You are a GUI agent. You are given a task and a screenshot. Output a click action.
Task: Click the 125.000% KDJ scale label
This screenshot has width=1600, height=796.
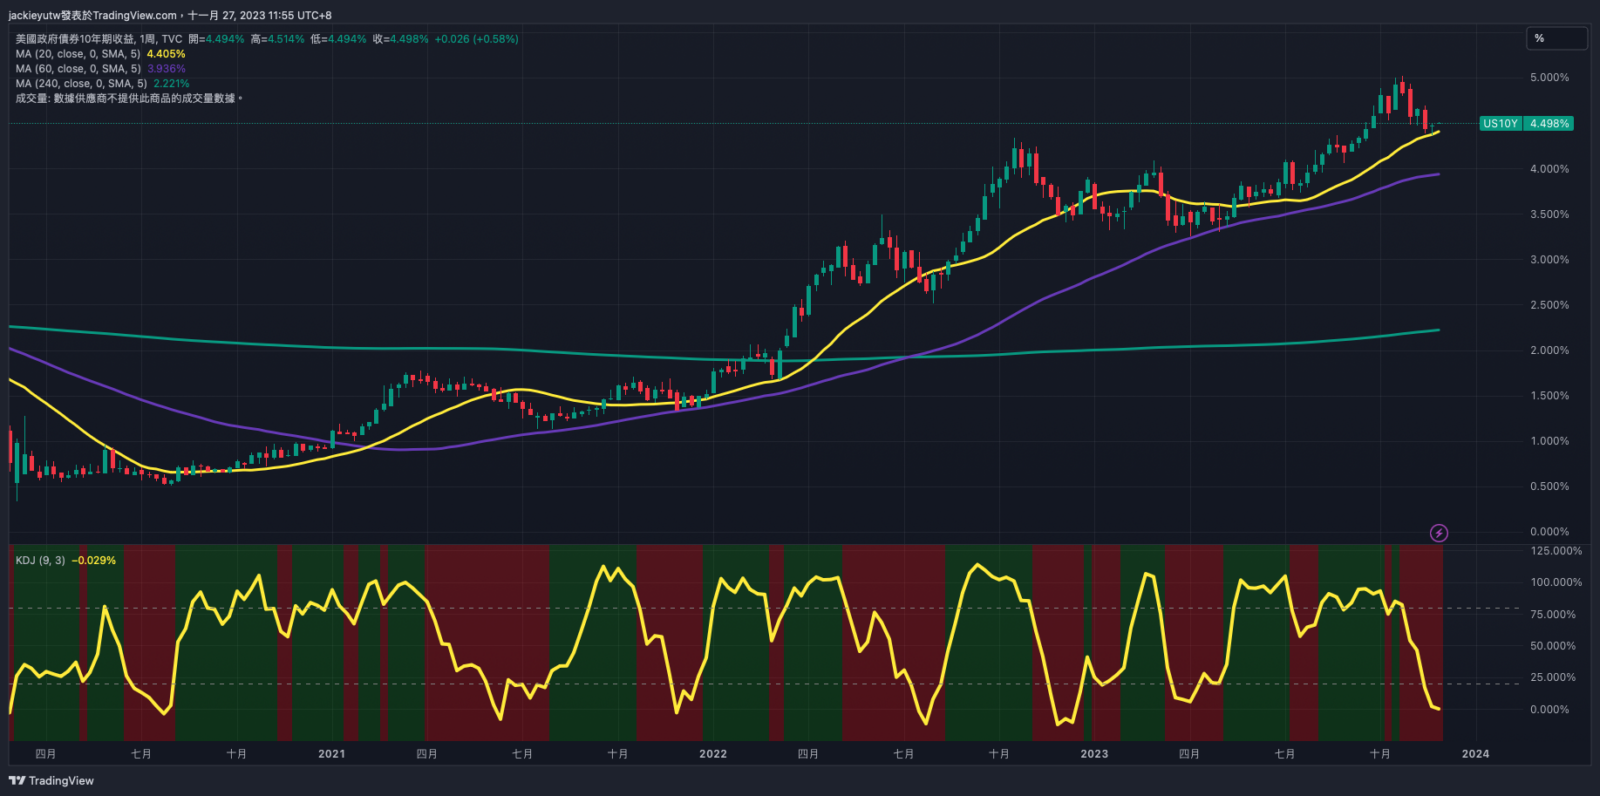click(x=1556, y=551)
